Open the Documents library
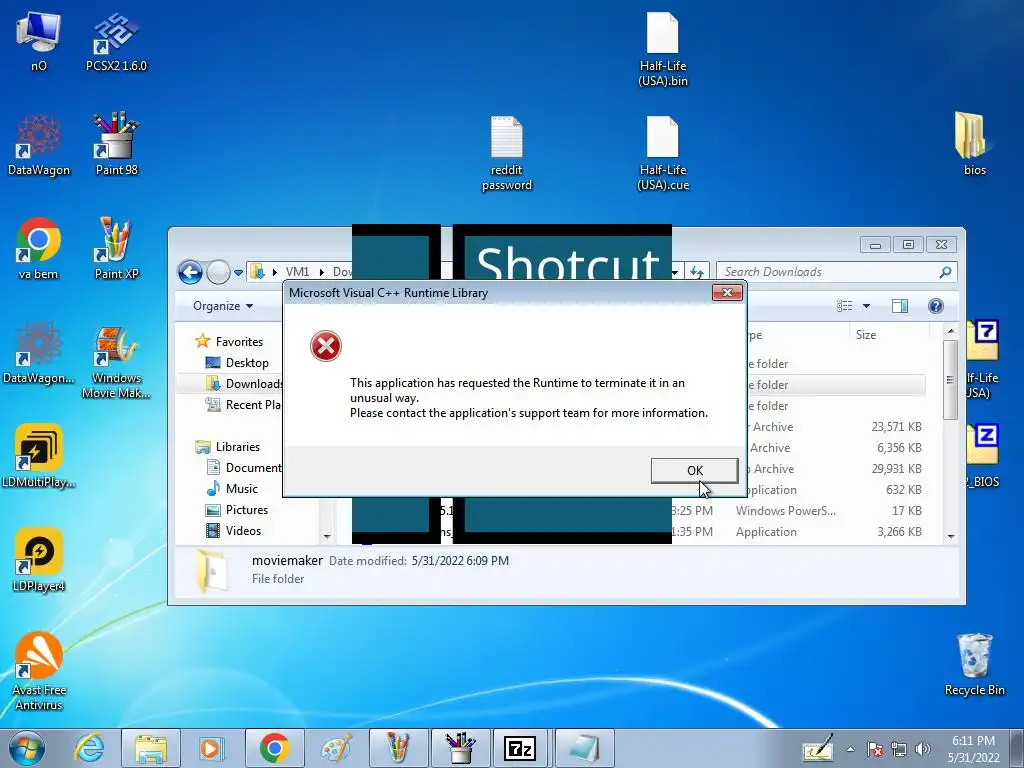This screenshot has height=768, width=1024. coord(245,468)
